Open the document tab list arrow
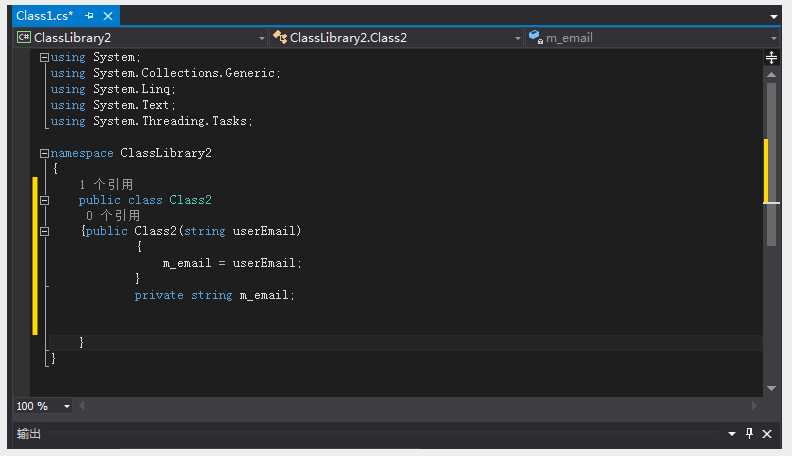Screen dimensions: 792x456 pyautogui.click(x=773, y=17)
